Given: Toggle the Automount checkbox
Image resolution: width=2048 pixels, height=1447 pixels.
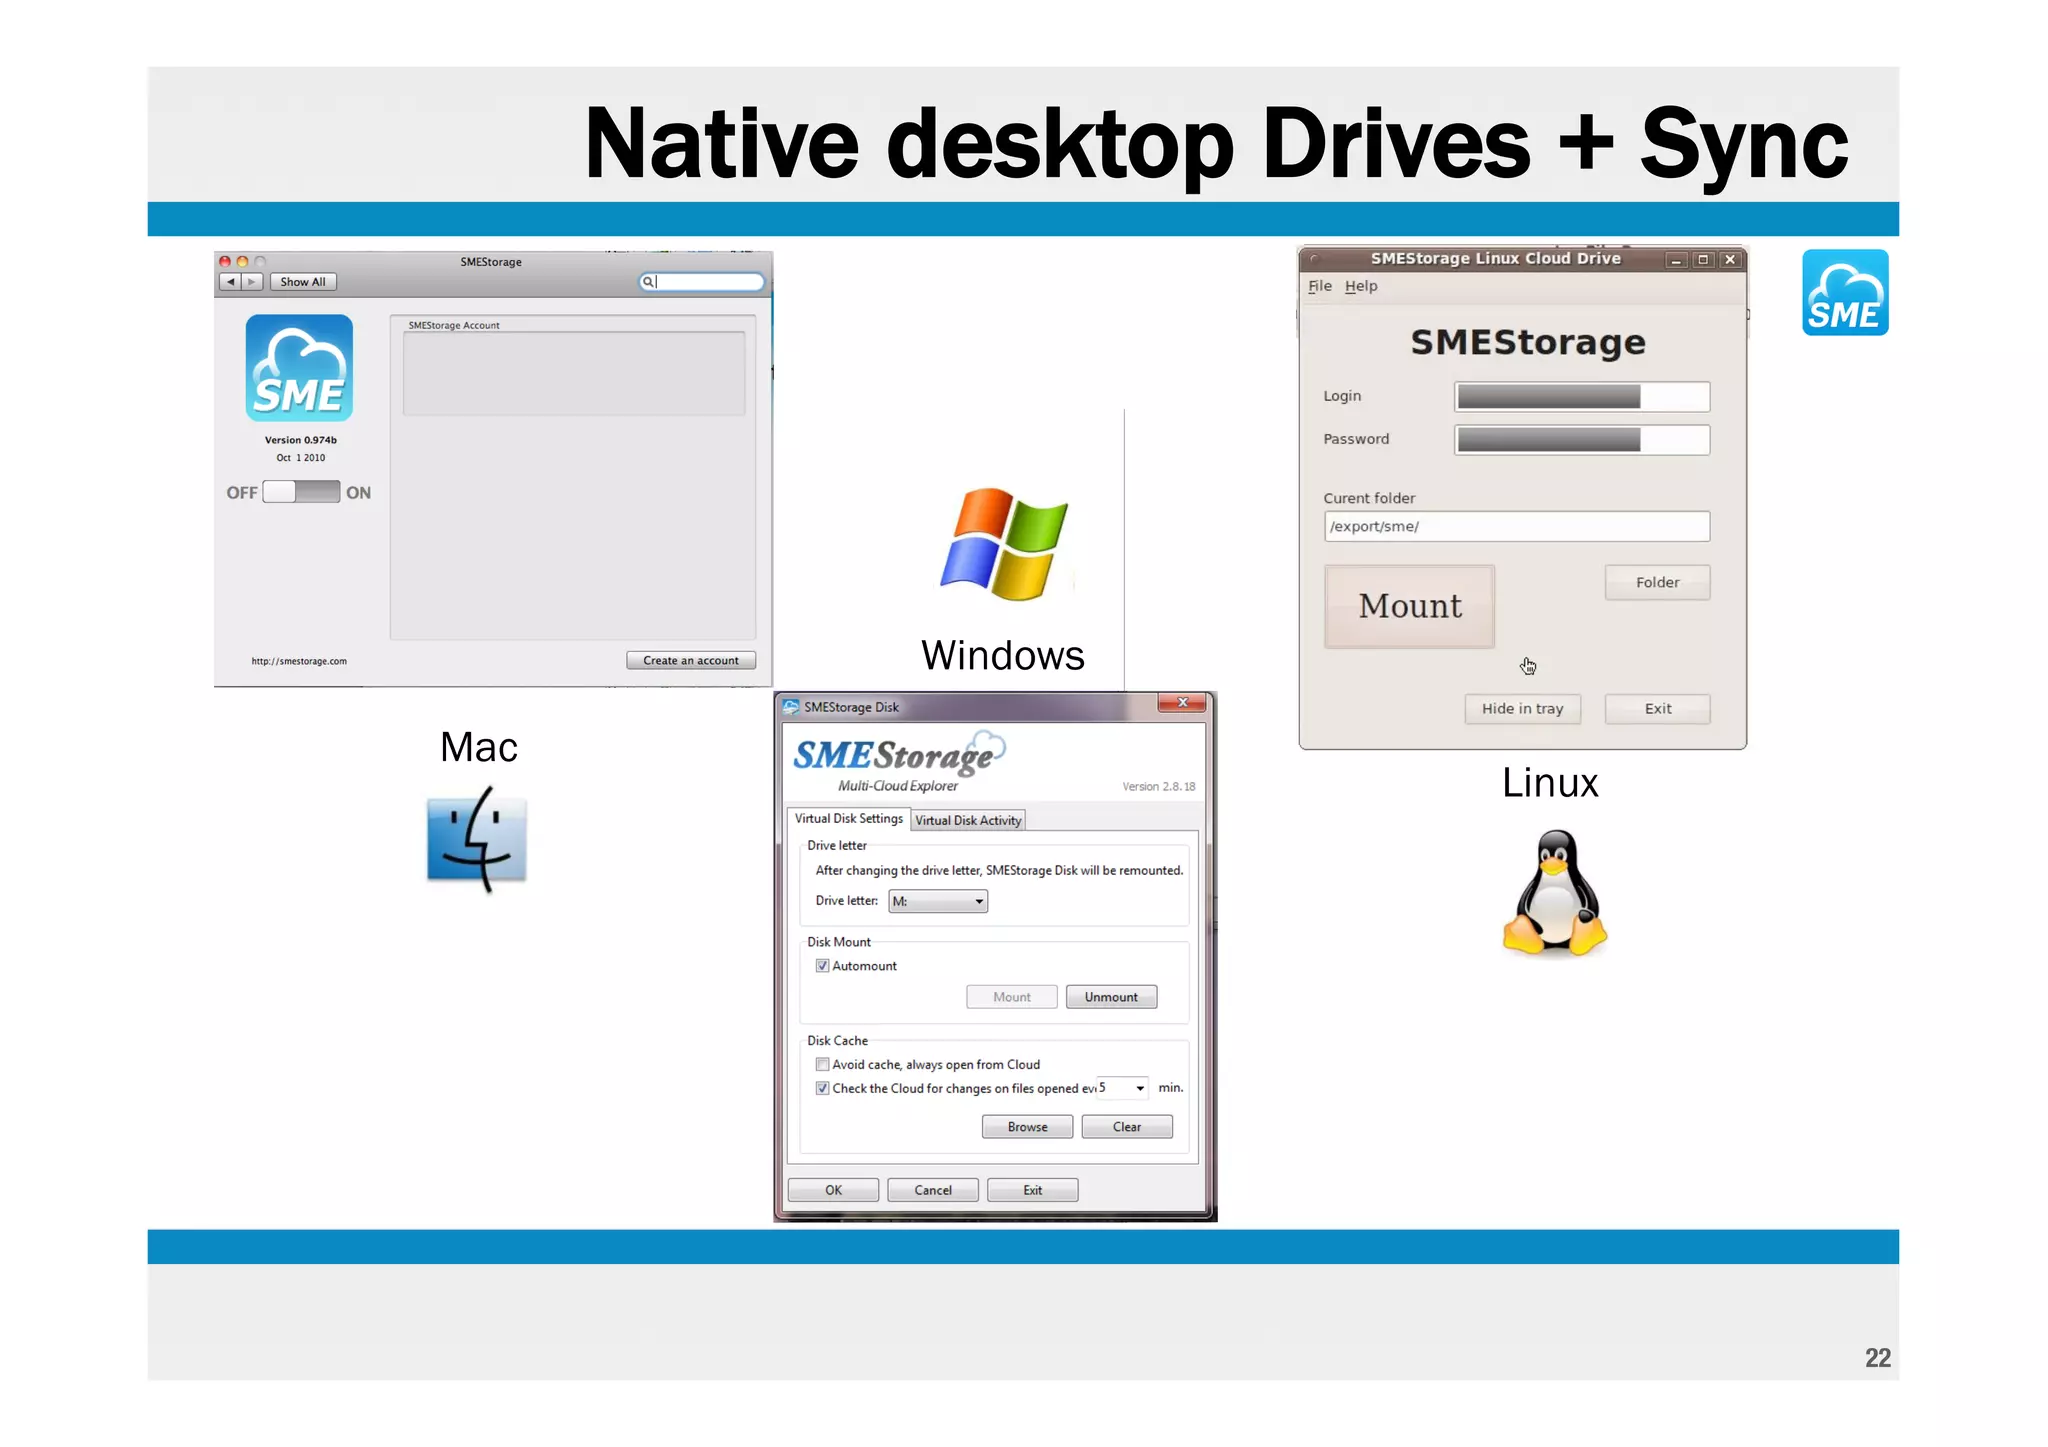Looking at the screenshot, I should point(822,966).
